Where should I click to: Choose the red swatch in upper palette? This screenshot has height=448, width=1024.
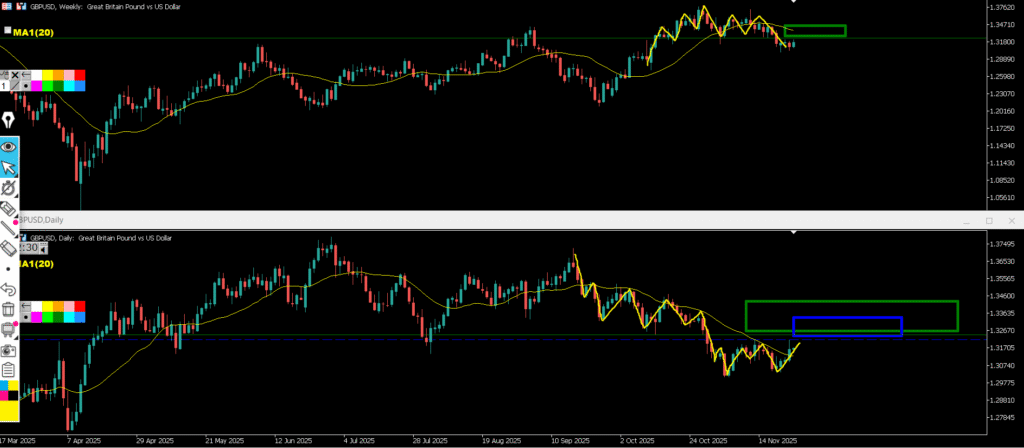(80, 75)
